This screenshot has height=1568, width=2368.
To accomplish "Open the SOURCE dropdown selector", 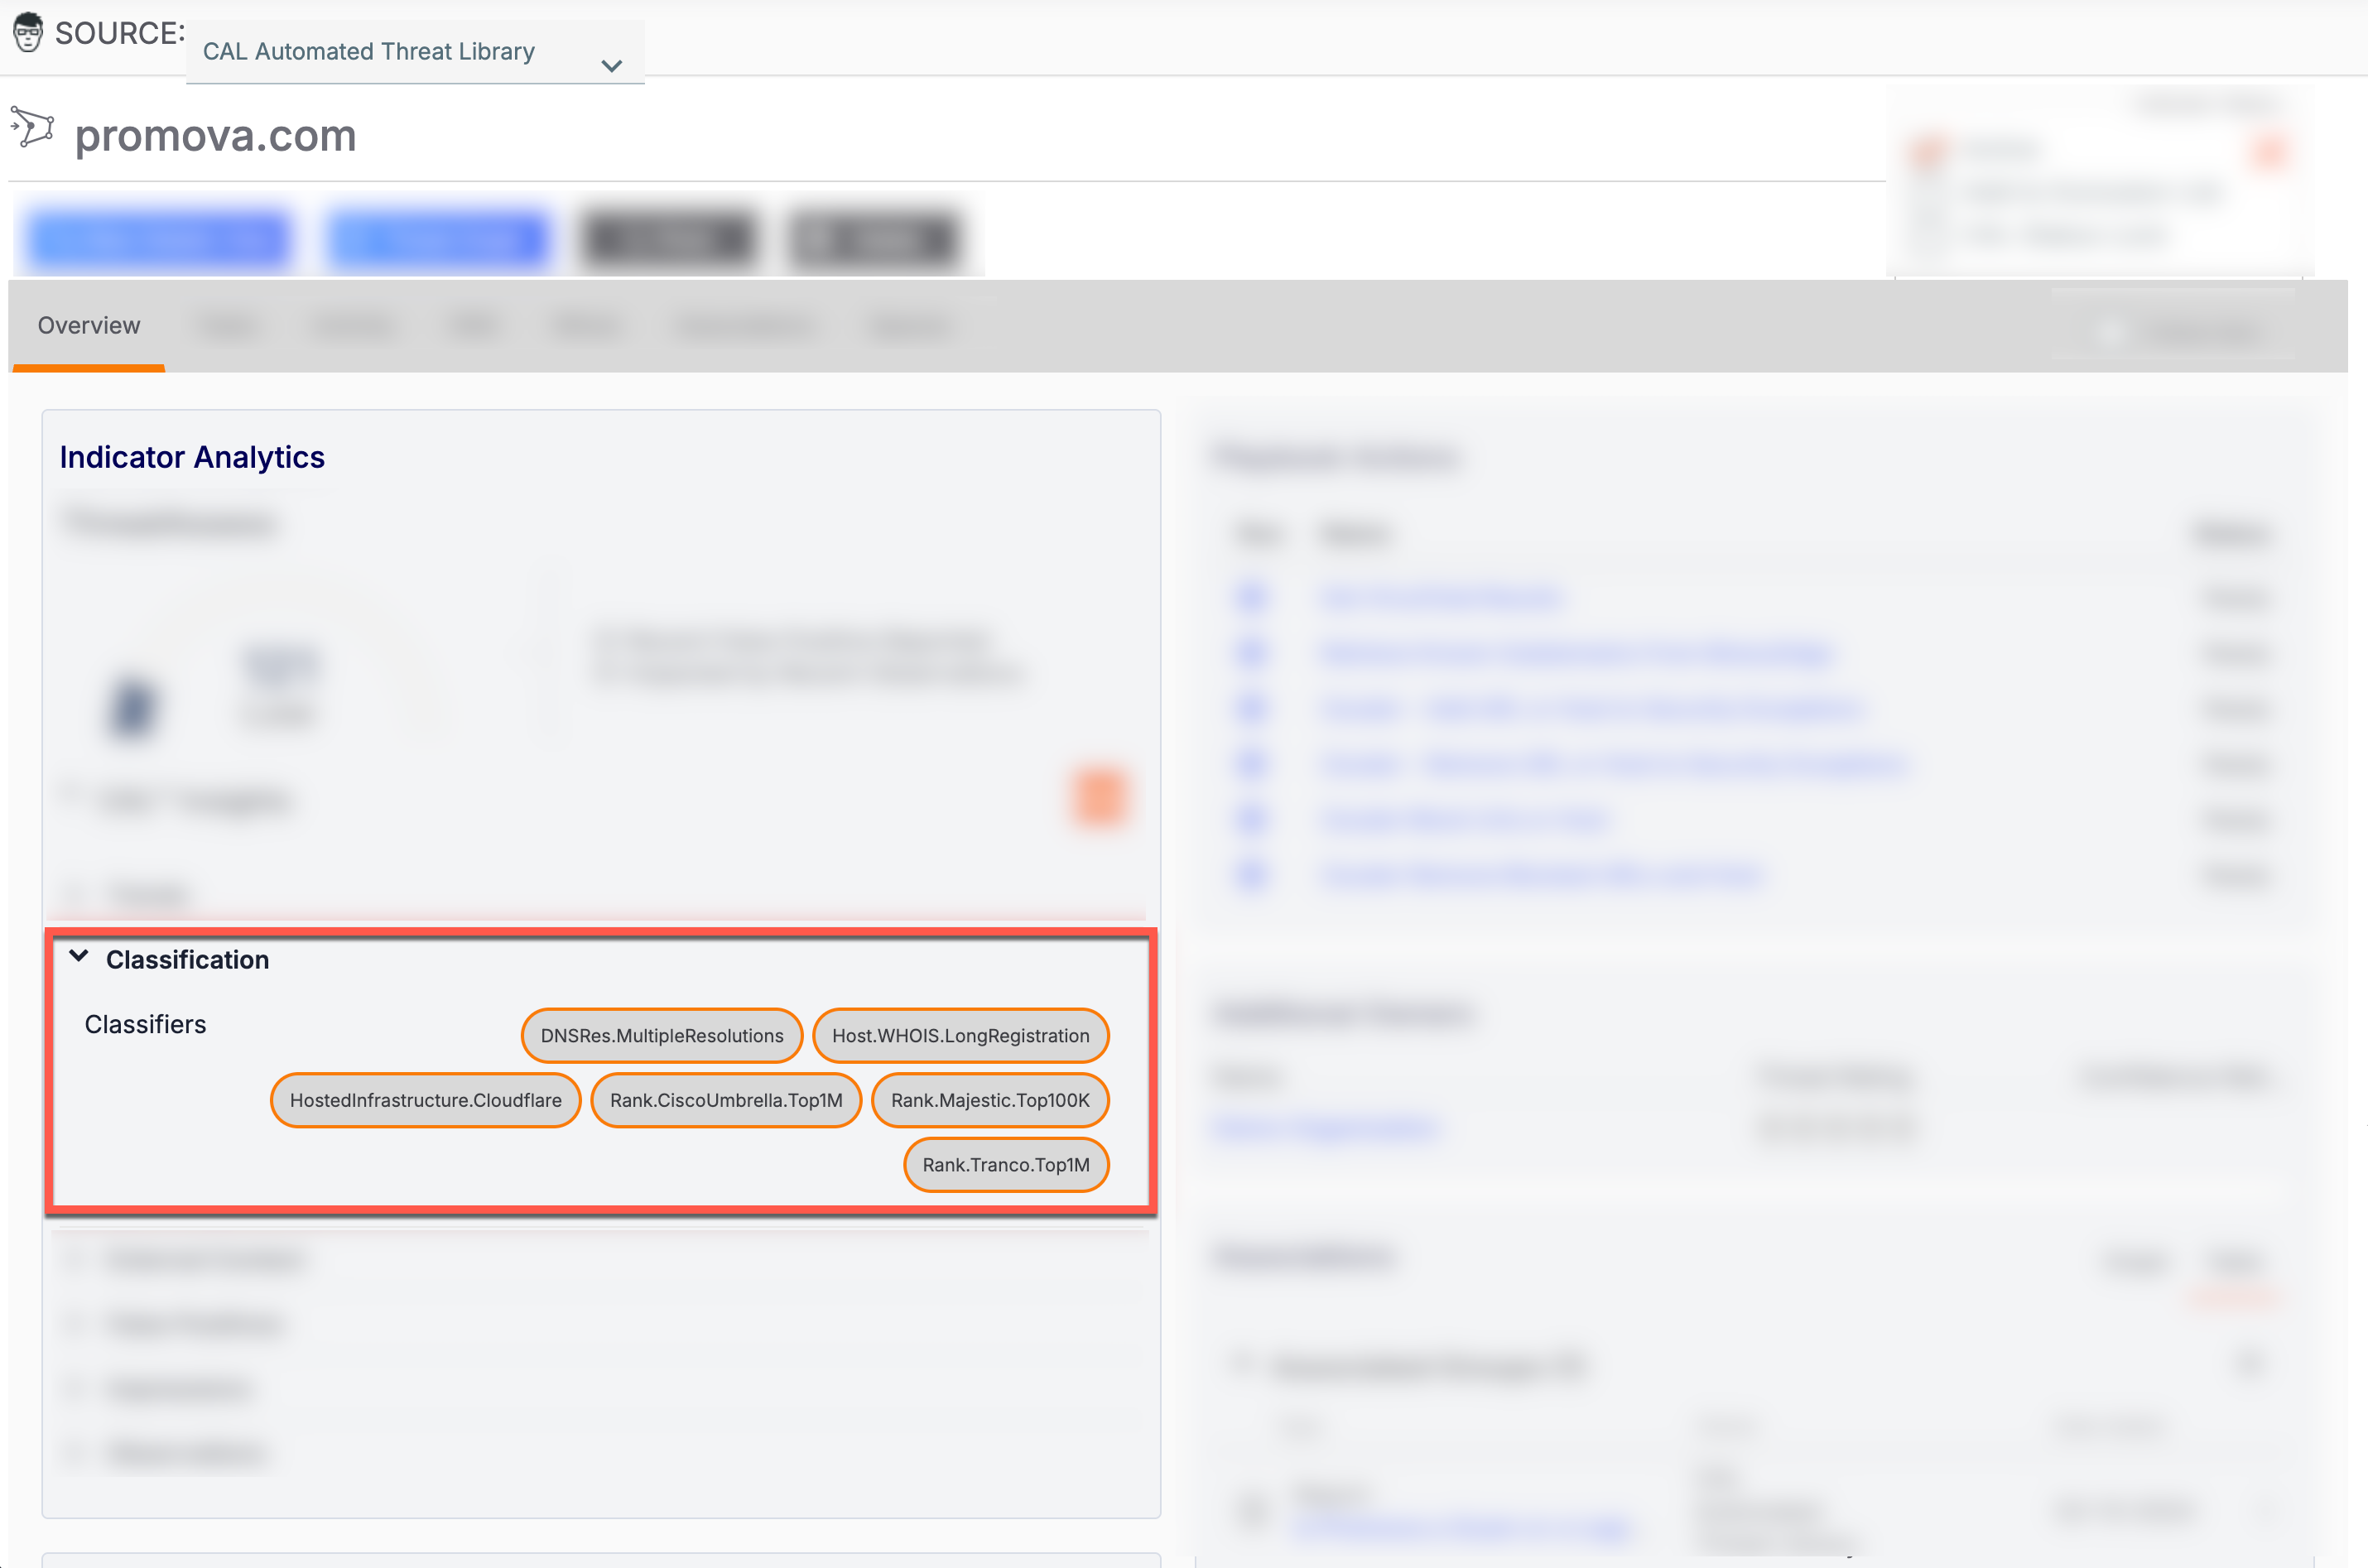I will tap(415, 52).
